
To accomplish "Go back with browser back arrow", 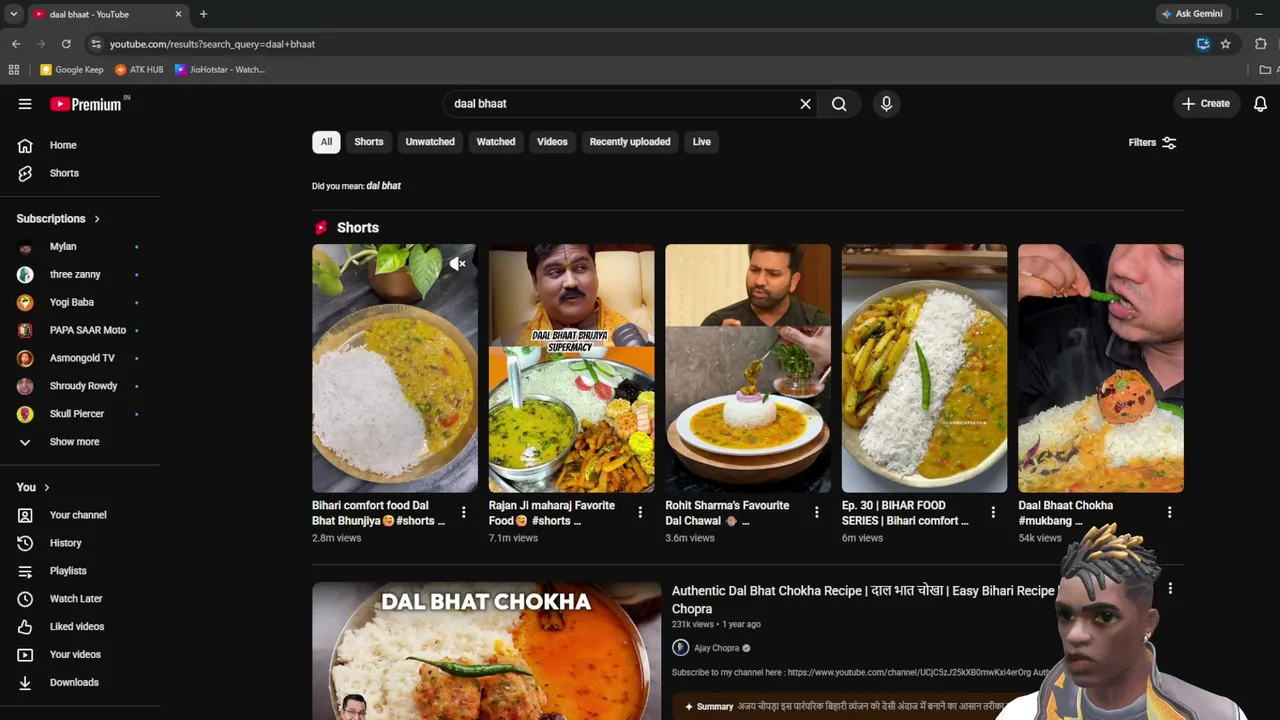I will pyautogui.click(x=16, y=44).
